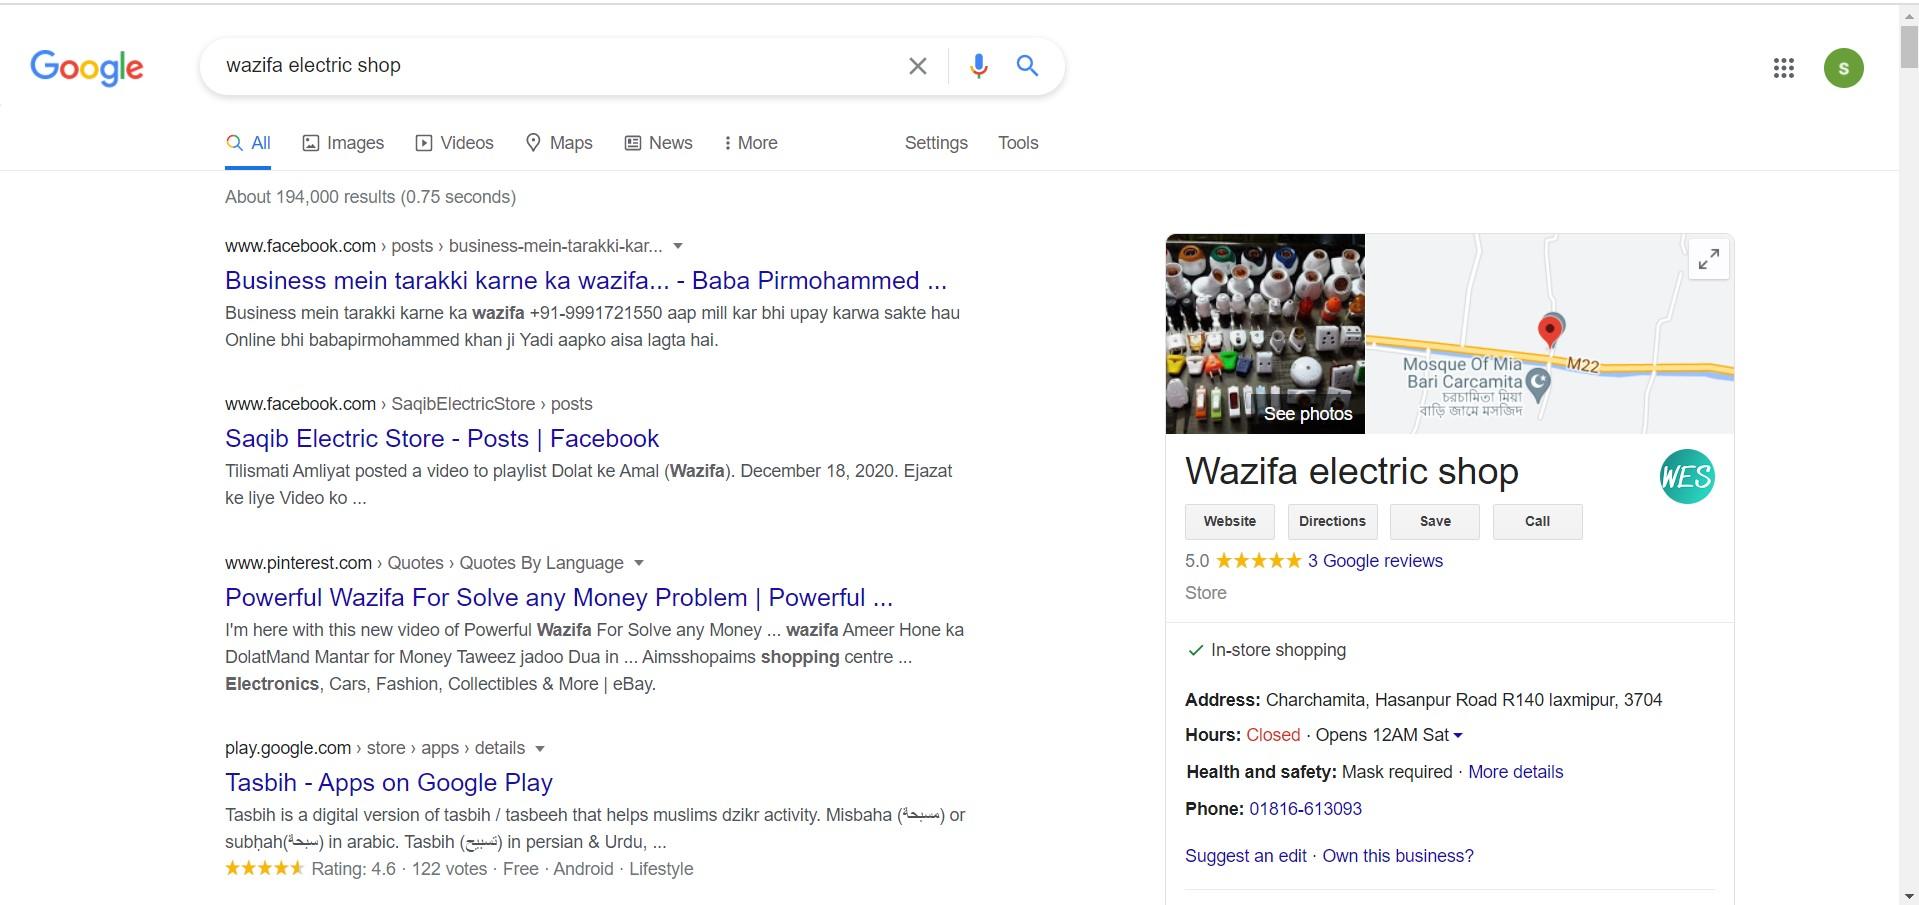Click the See photos thumbnail

(1265, 334)
